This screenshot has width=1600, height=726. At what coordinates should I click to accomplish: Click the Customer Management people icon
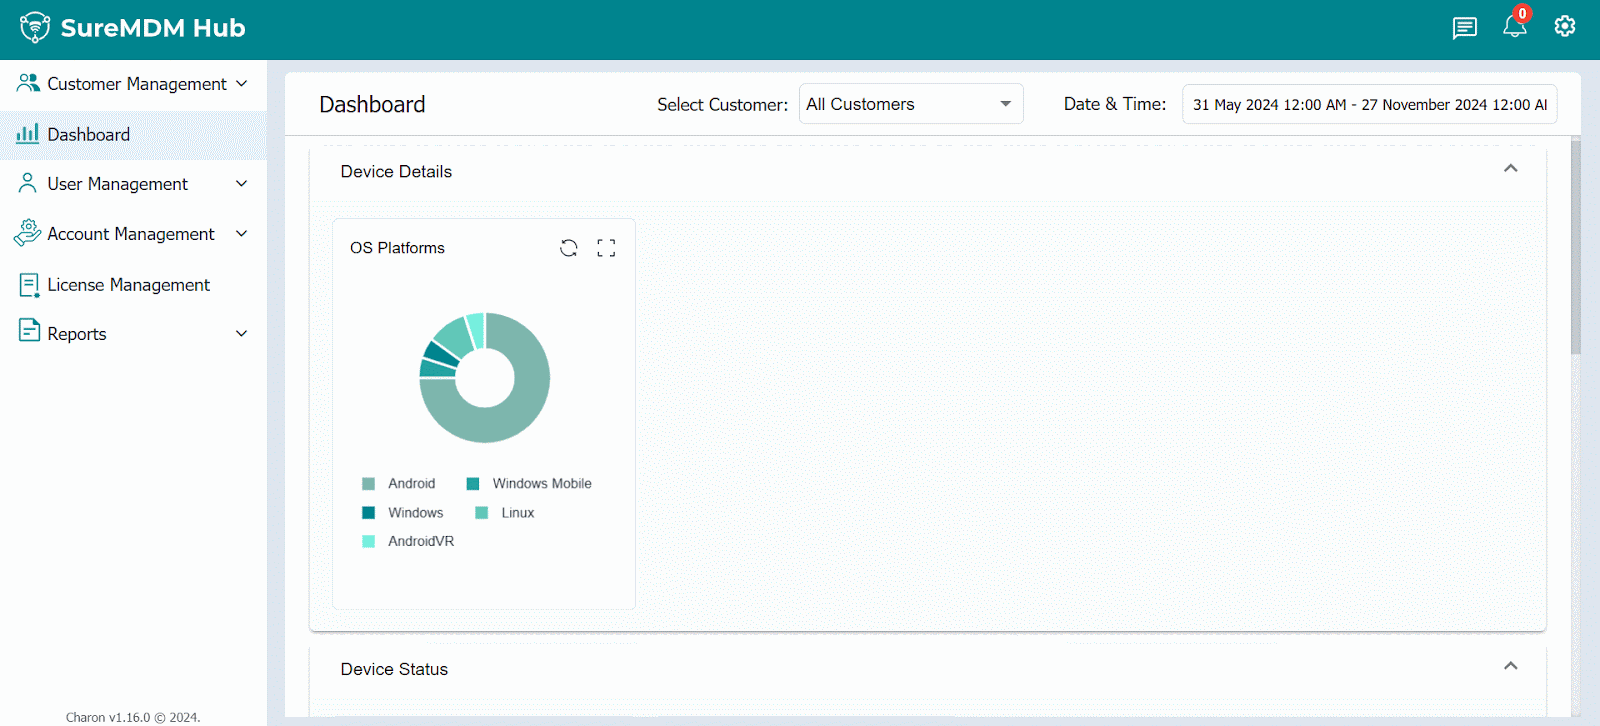click(x=28, y=83)
